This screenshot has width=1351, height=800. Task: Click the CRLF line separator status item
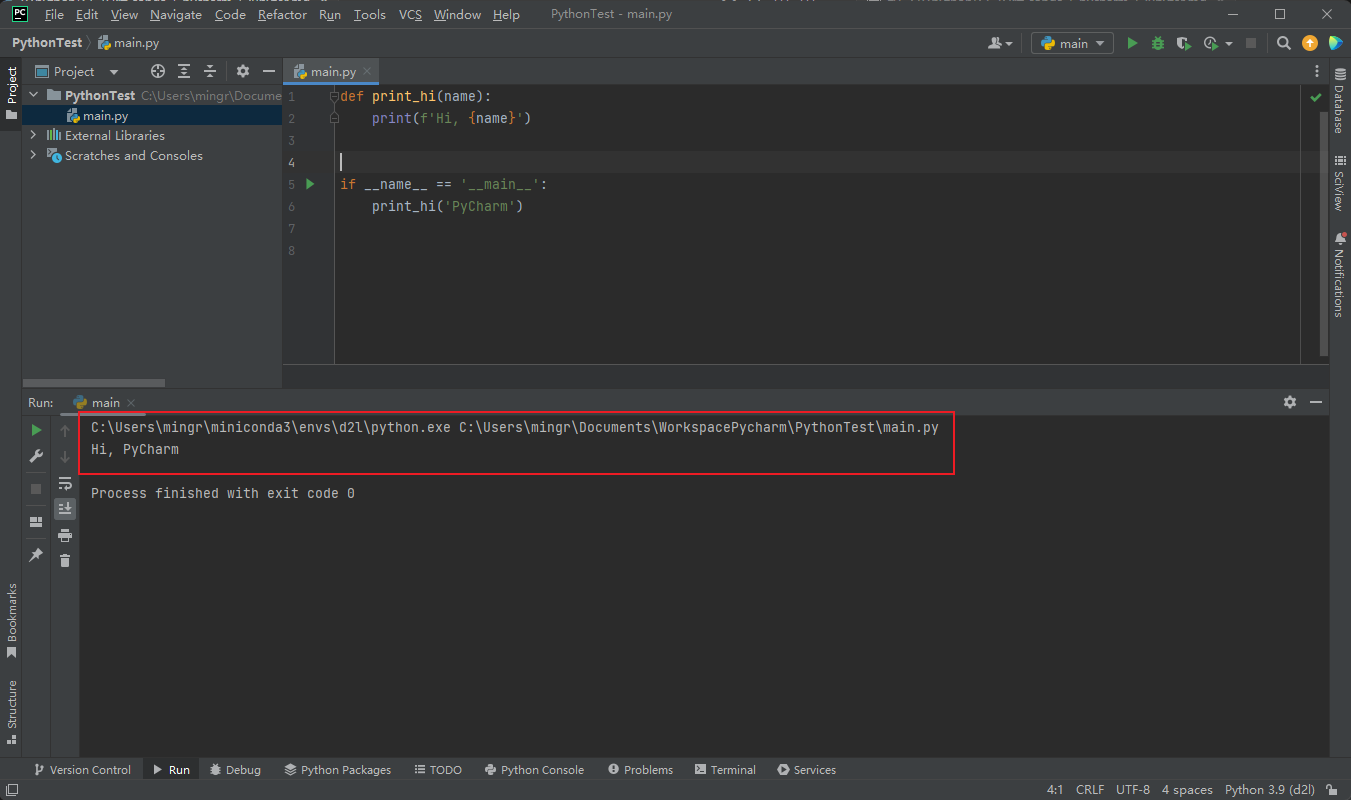1090,789
